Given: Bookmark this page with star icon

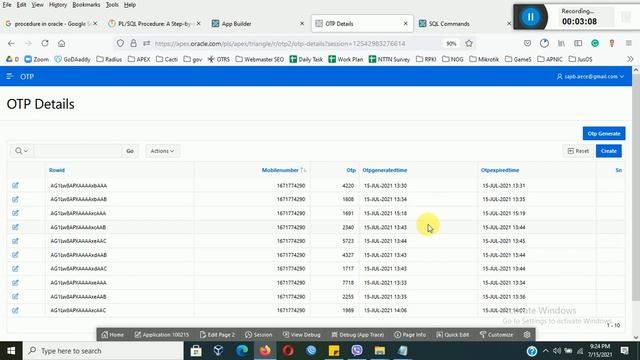Looking at the screenshot, I should 469,43.
